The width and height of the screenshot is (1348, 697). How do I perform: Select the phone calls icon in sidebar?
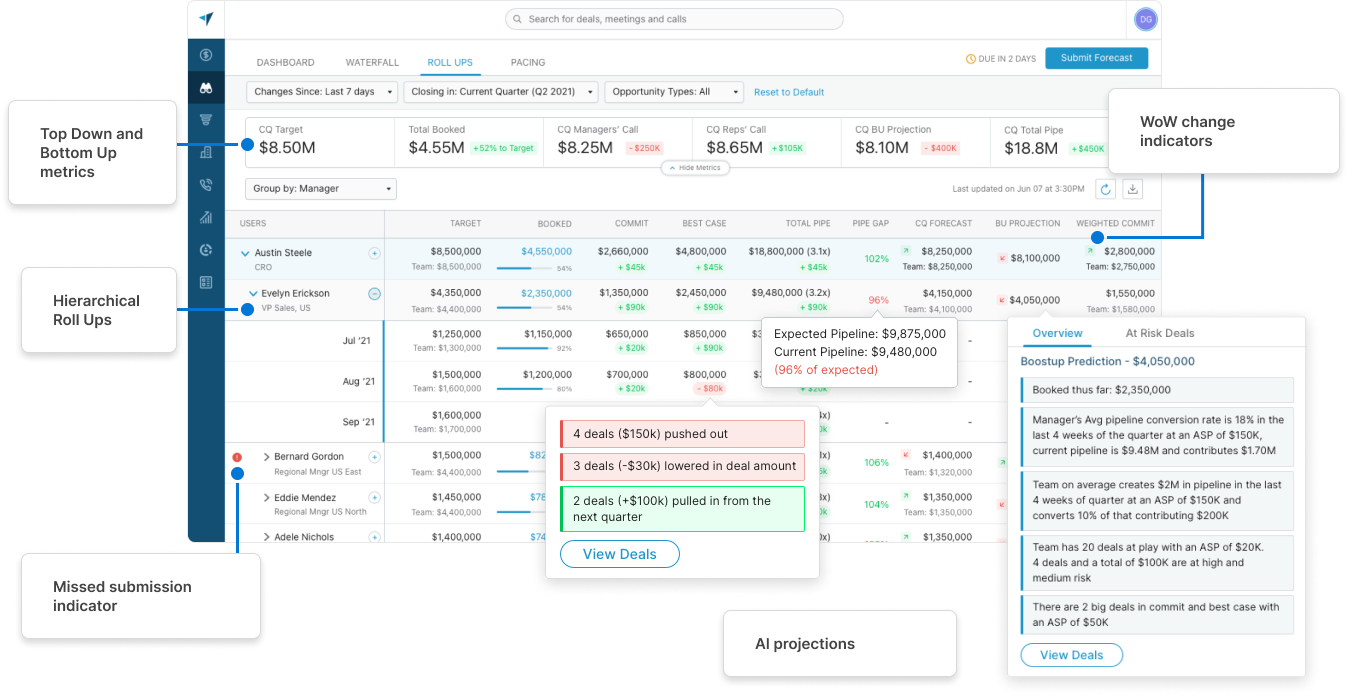pyautogui.click(x=206, y=185)
